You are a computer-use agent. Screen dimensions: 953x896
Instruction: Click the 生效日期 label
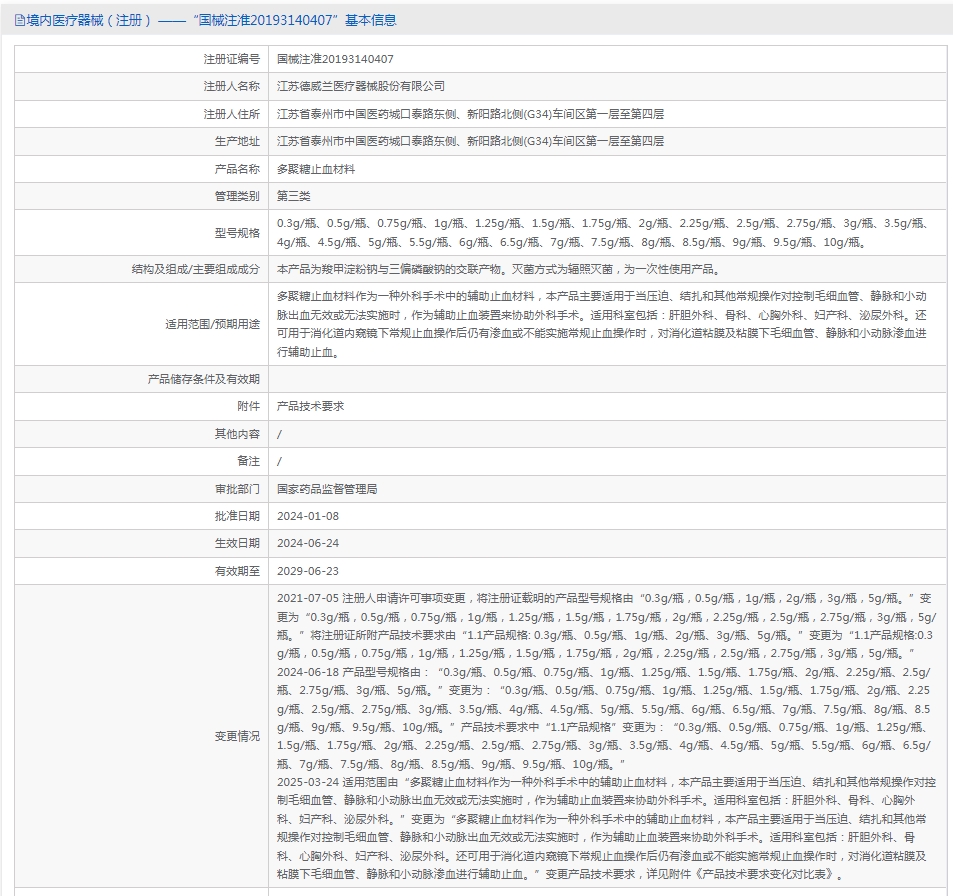point(237,543)
